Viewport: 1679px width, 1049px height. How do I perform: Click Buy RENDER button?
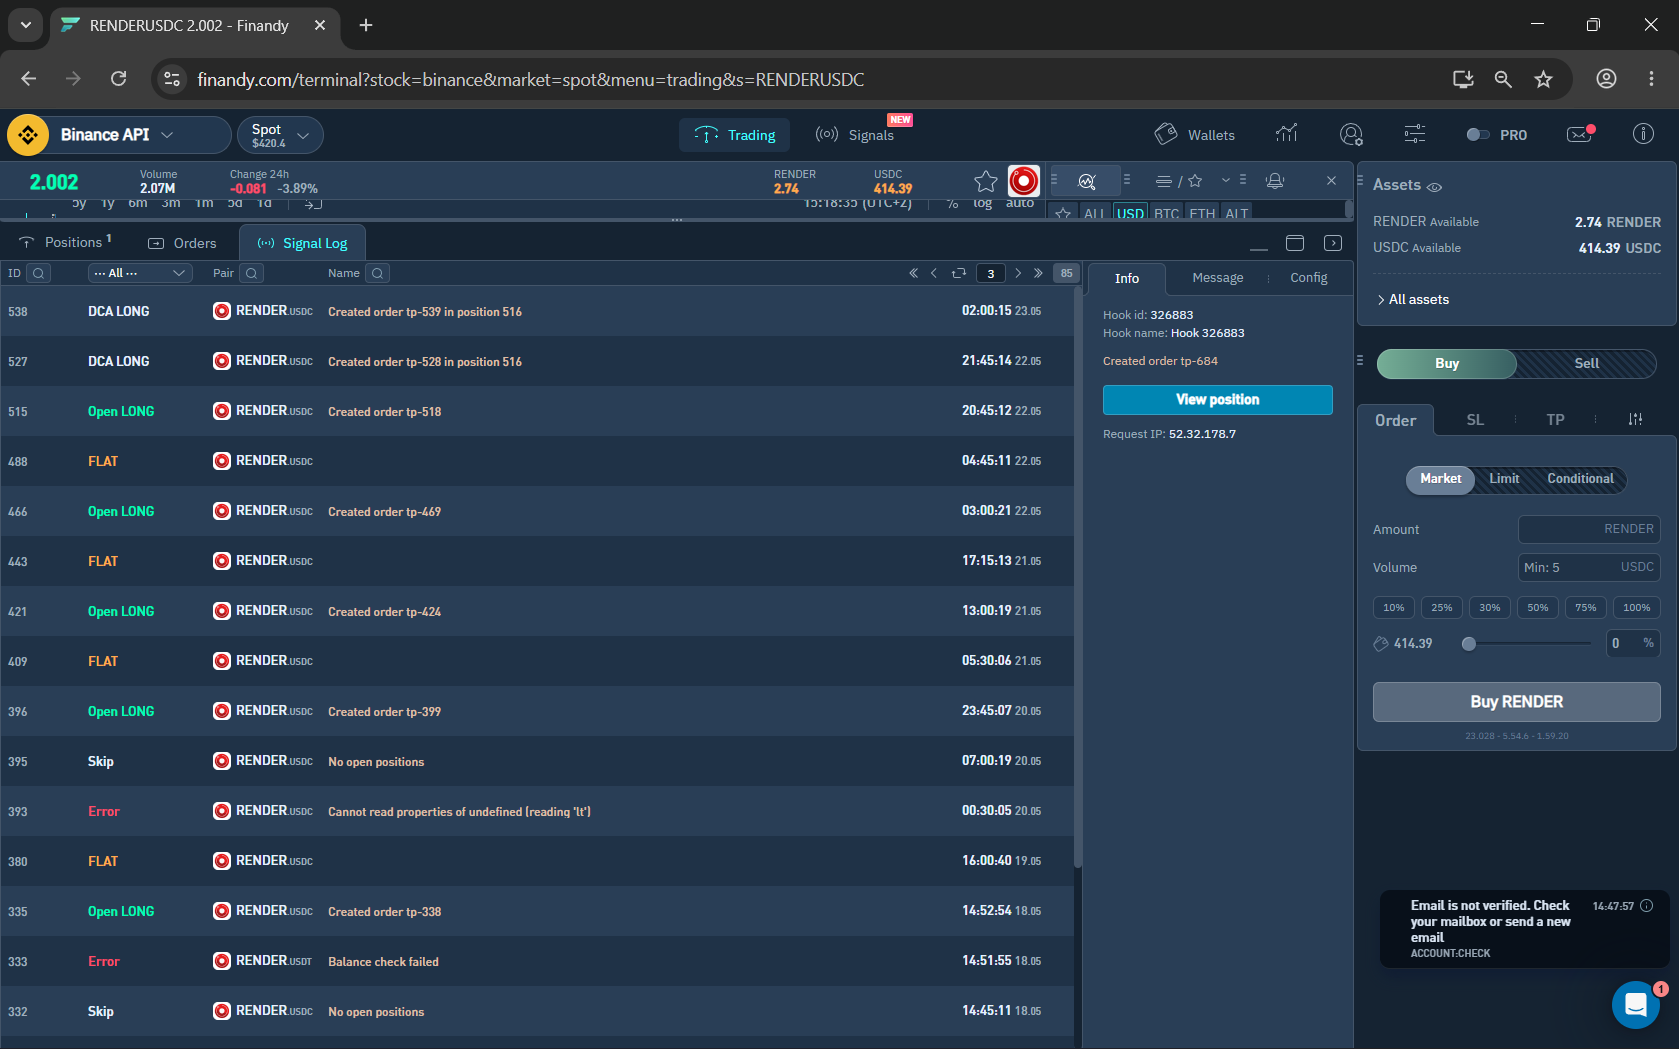coord(1516,702)
